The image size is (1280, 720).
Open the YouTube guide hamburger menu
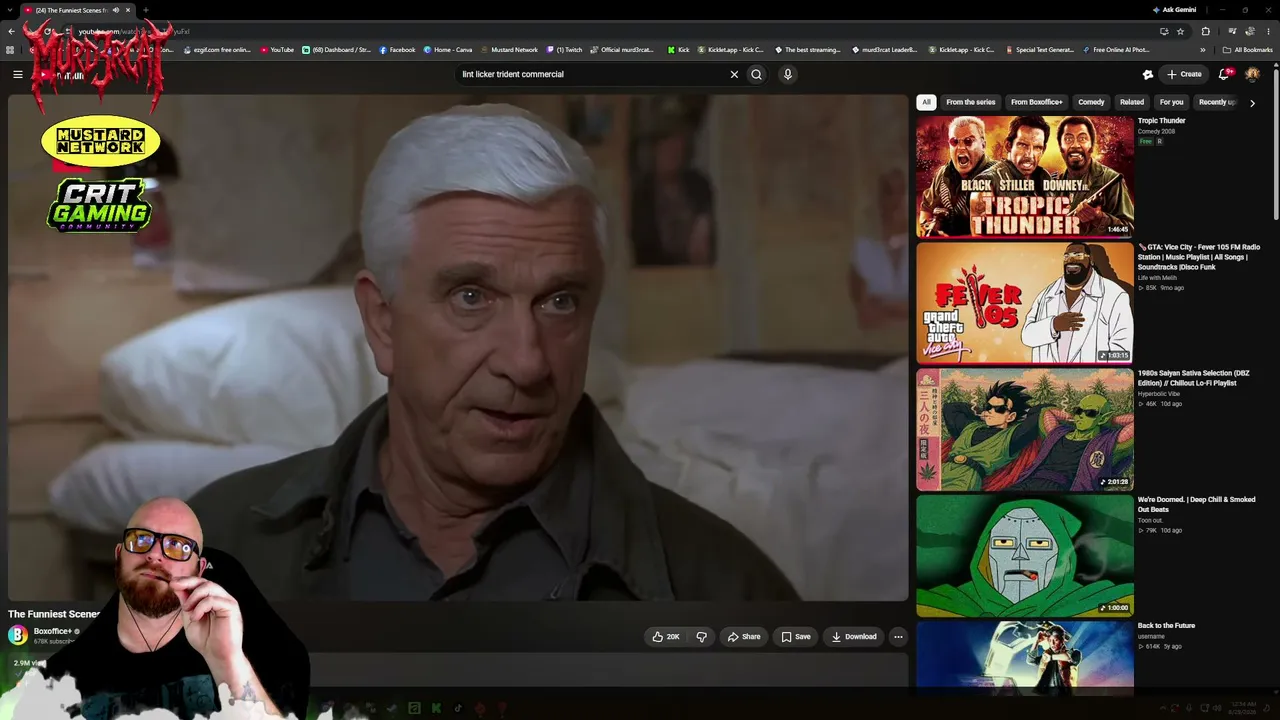[x=17, y=74]
